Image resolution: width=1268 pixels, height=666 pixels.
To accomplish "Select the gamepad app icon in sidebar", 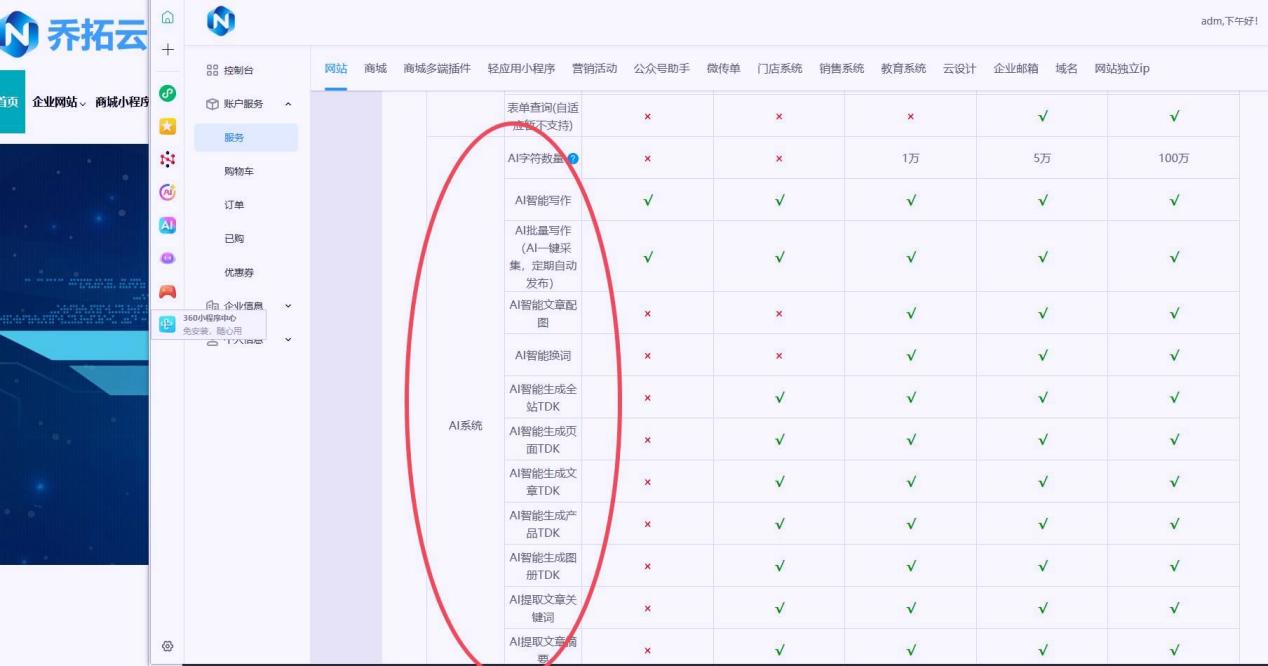I will [x=168, y=290].
